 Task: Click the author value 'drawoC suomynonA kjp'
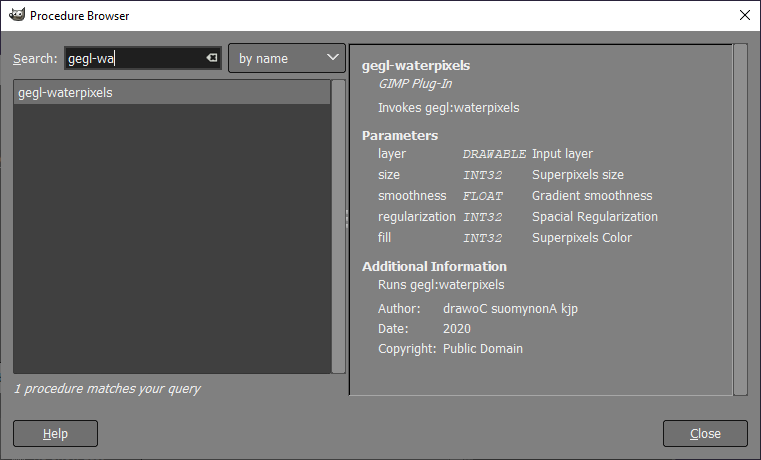click(510, 309)
